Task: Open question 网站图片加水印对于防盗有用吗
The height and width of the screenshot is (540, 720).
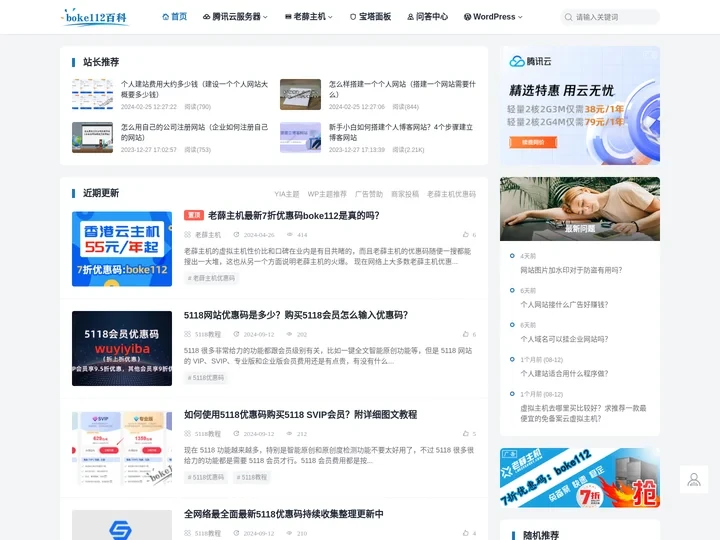Action: click(571, 270)
